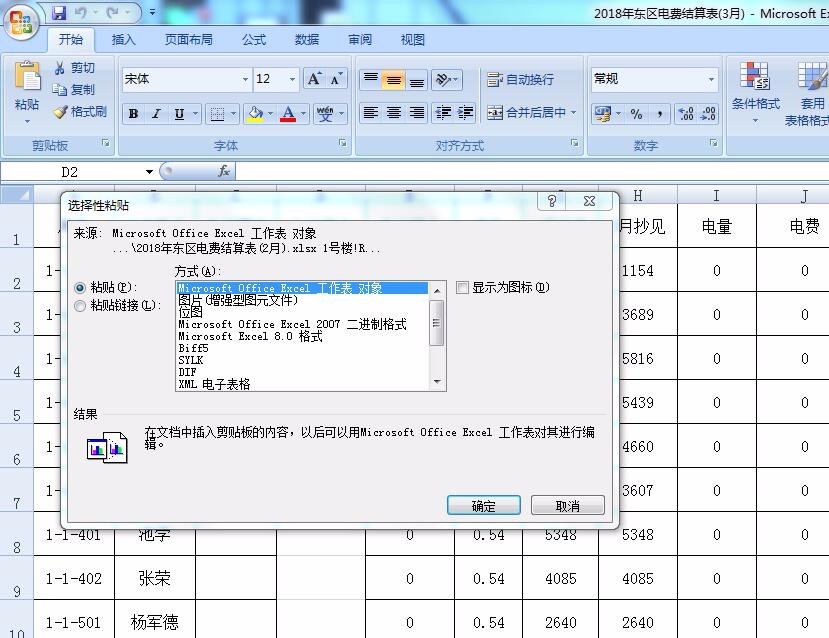Click the Bottom align icon

point(417,80)
